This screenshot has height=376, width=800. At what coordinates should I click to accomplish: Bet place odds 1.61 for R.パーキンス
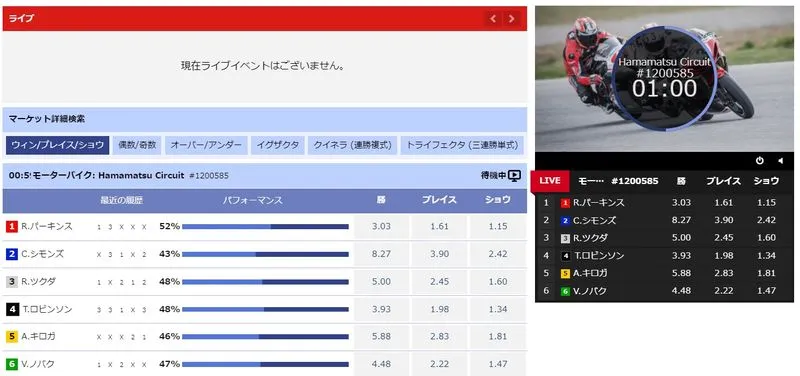[x=439, y=227]
